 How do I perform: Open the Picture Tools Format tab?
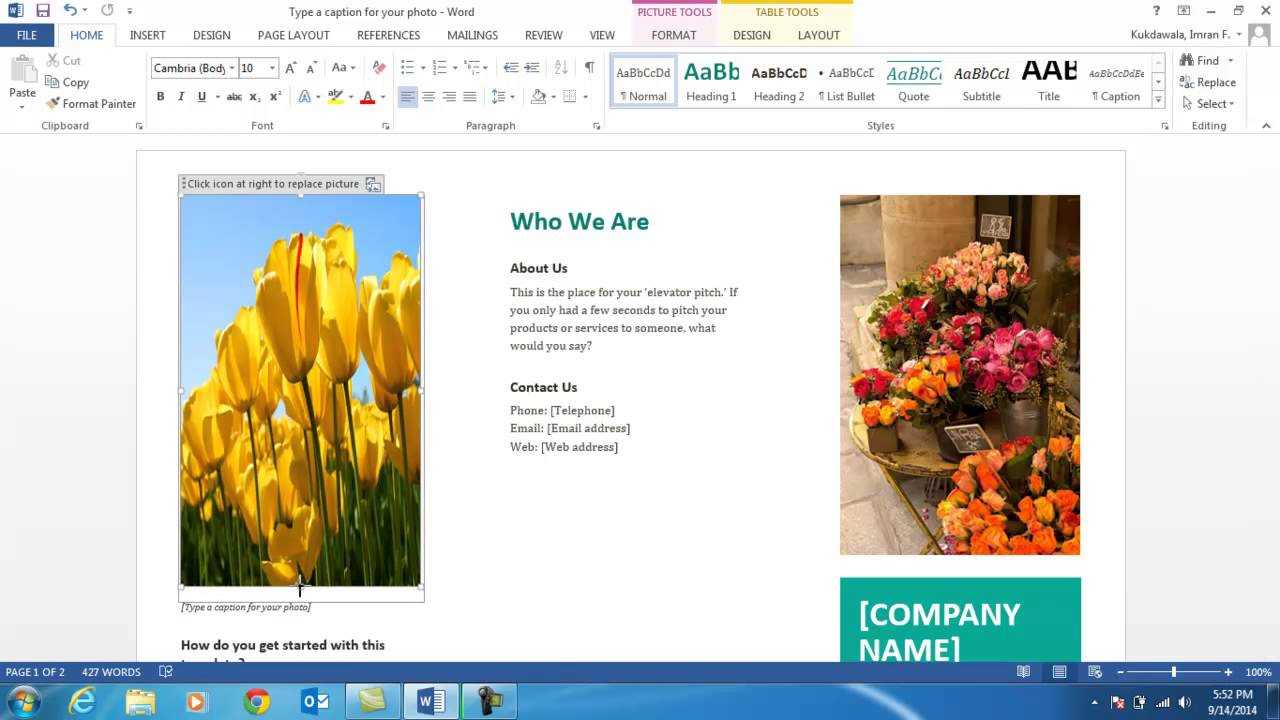673,35
